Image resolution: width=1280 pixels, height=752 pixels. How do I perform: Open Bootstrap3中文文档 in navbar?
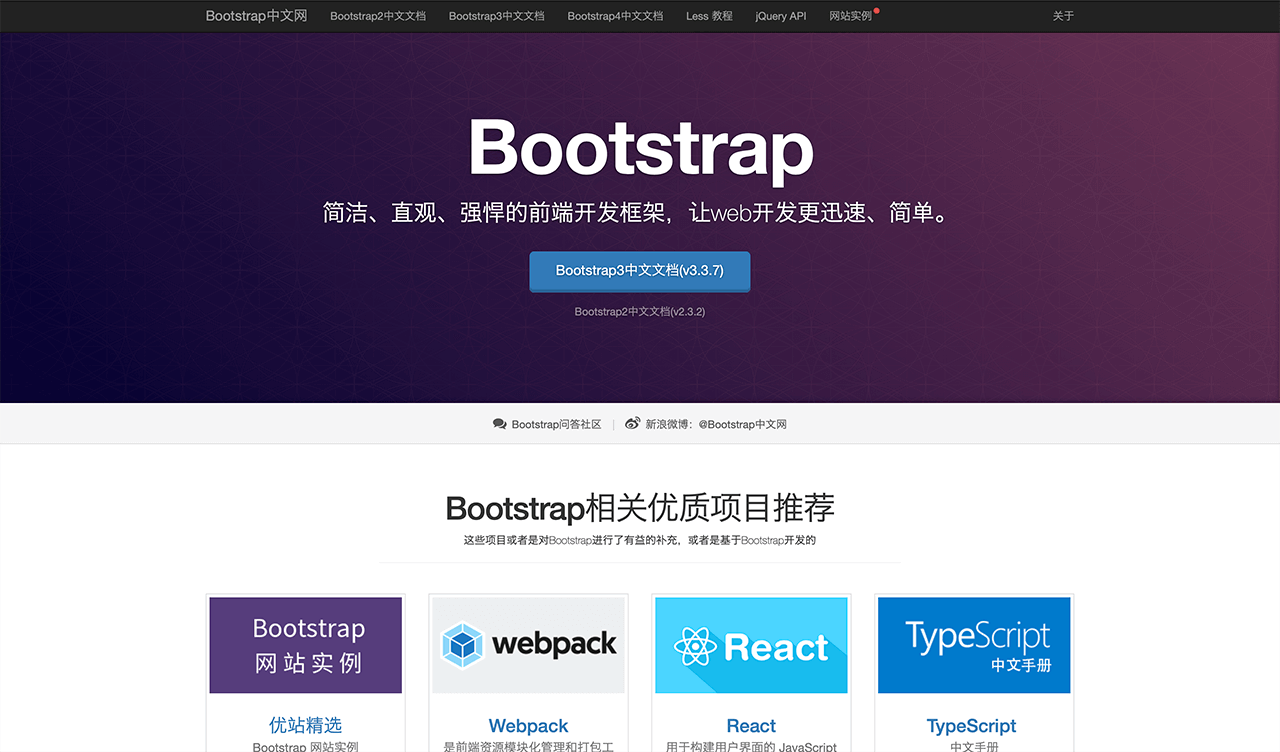coord(496,16)
